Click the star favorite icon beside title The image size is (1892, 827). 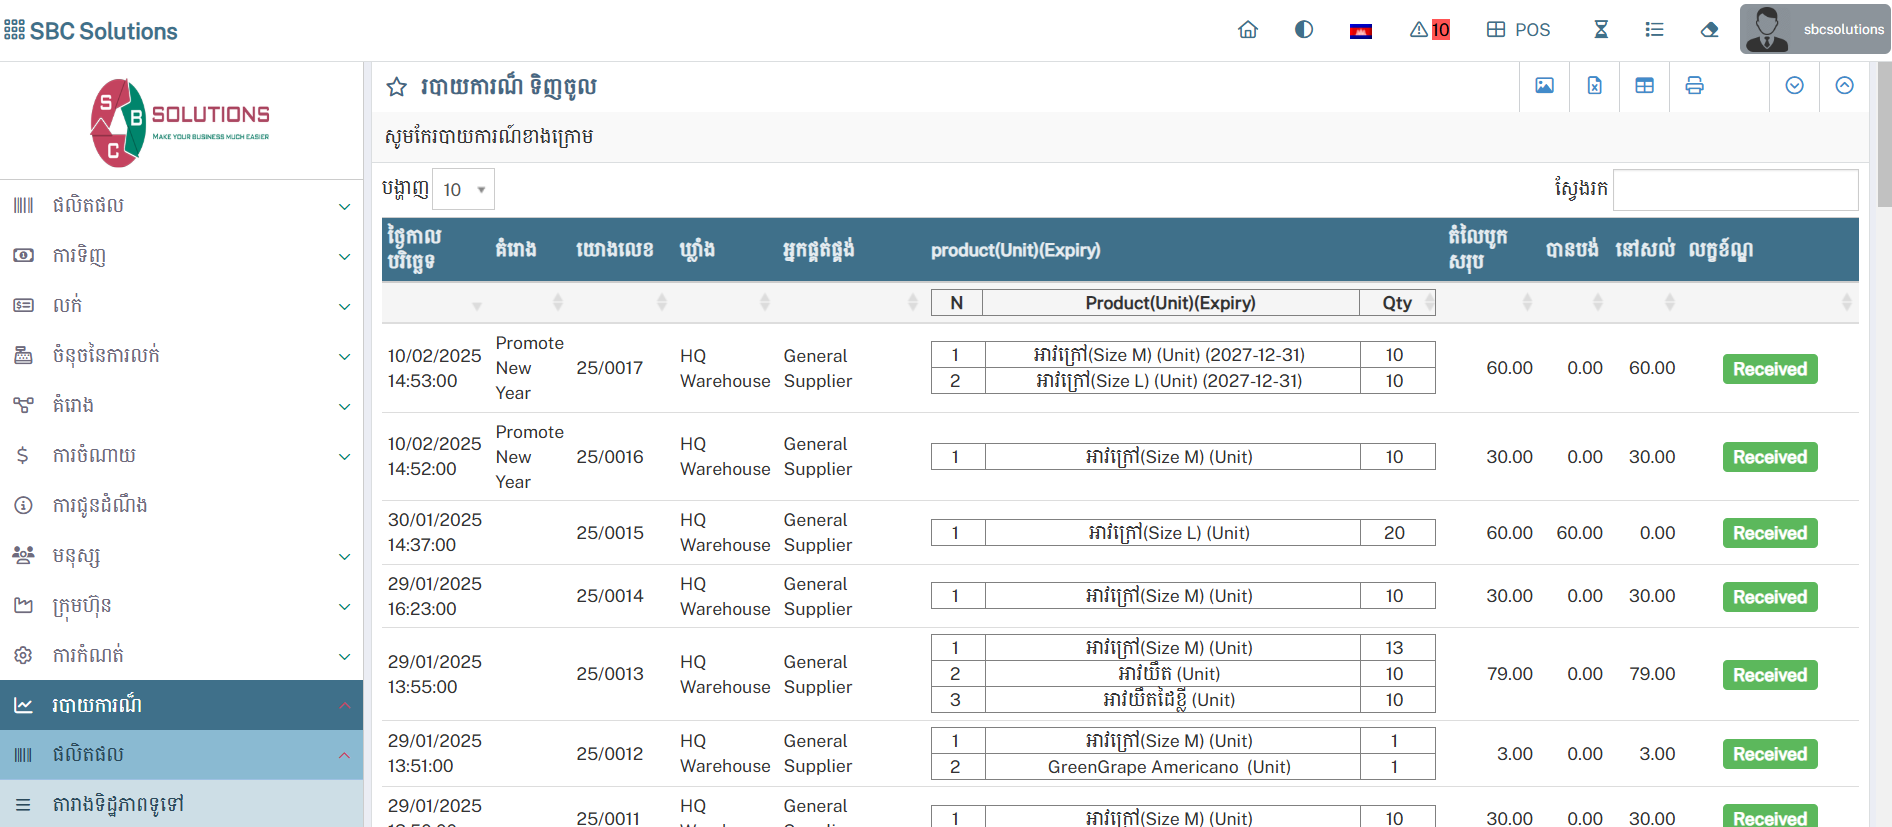point(397,87)
